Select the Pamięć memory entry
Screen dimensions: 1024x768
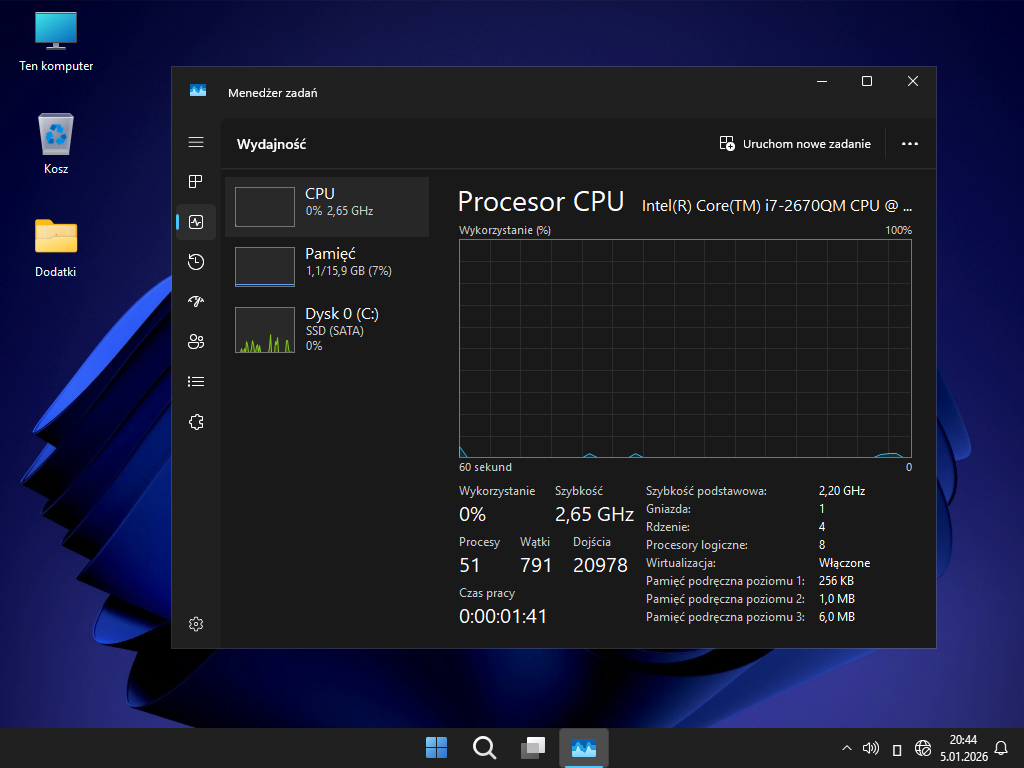[327, 267]
